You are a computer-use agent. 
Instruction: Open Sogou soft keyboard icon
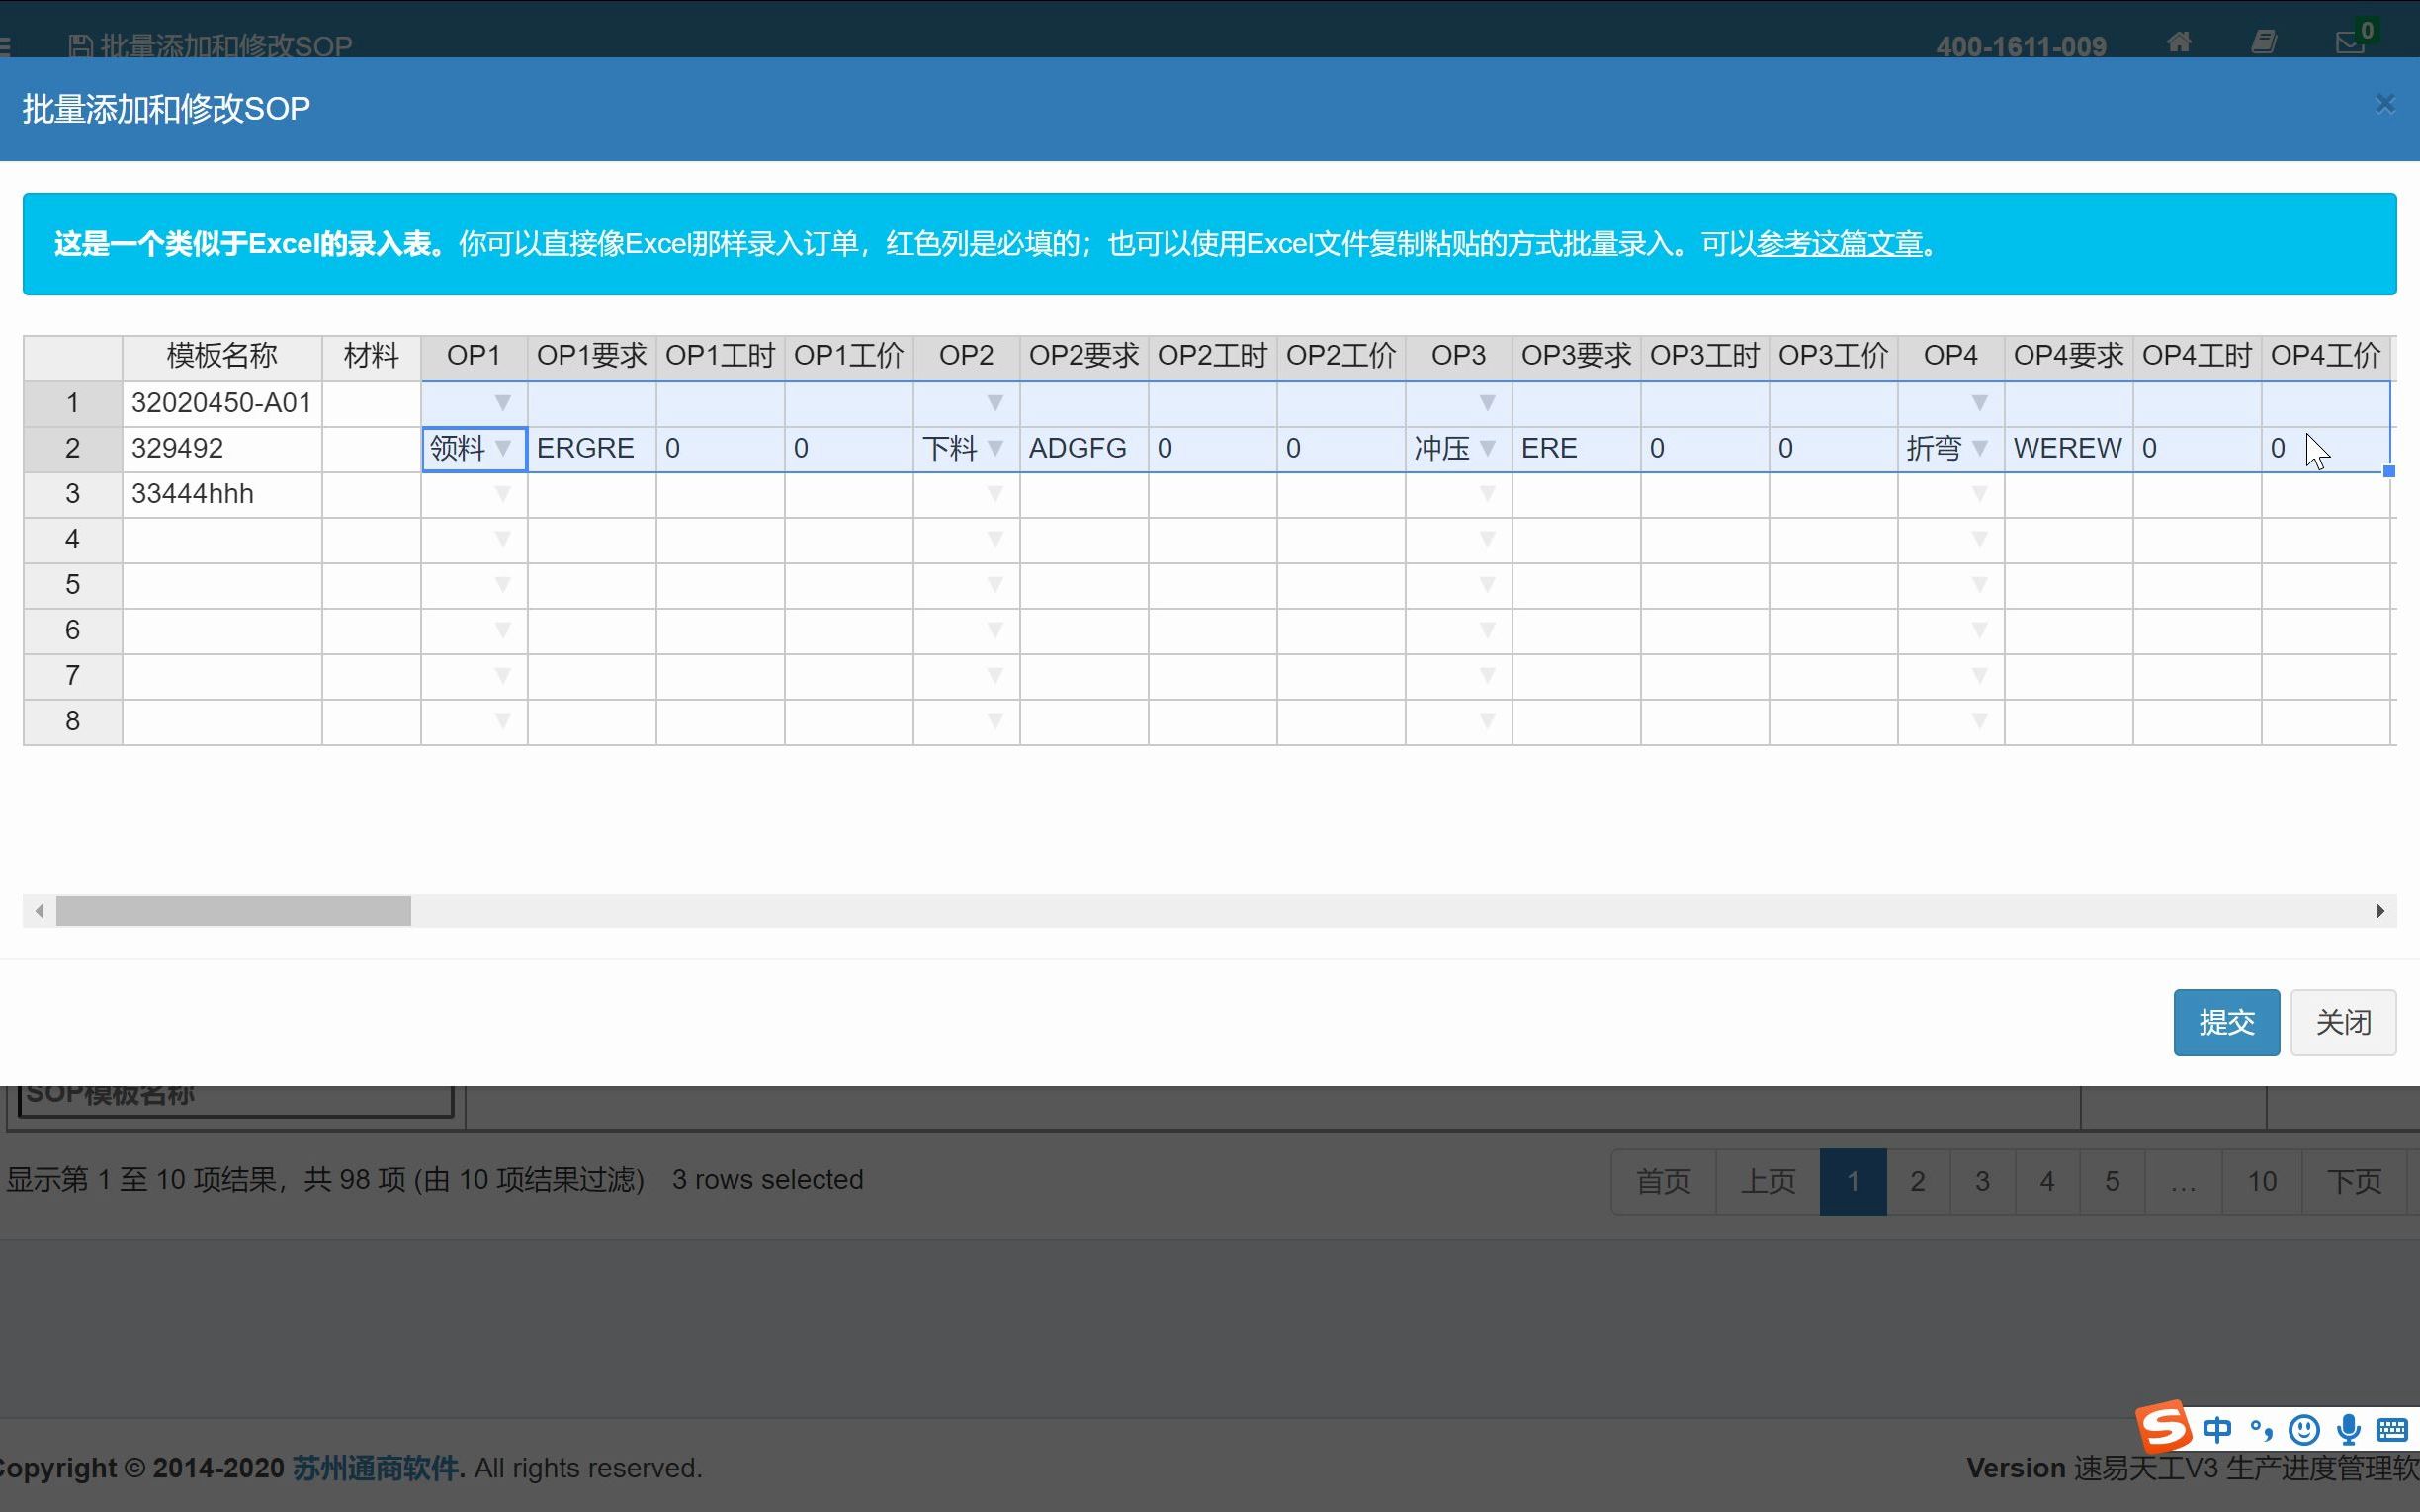pos(2392,1430)
